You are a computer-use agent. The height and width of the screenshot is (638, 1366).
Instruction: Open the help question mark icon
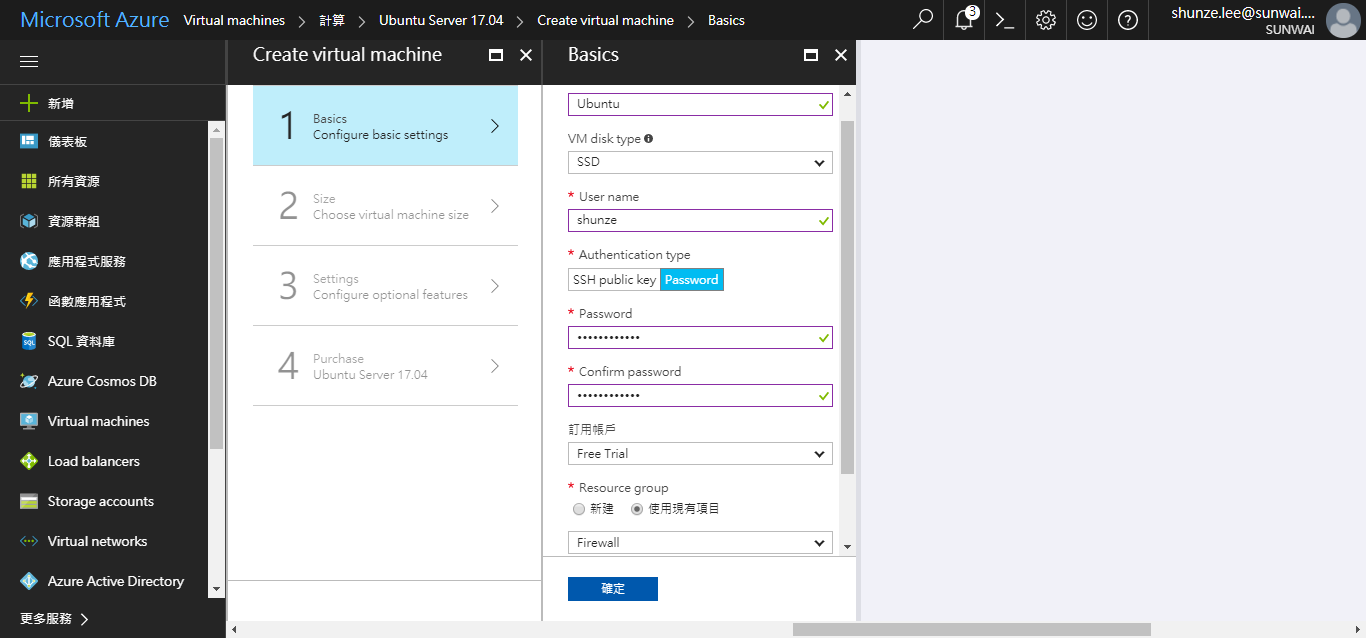click(1128, 20)
